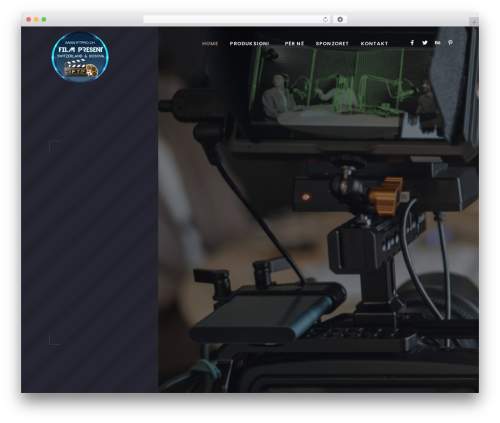Click the Film Present circular logo

[80, 57]
